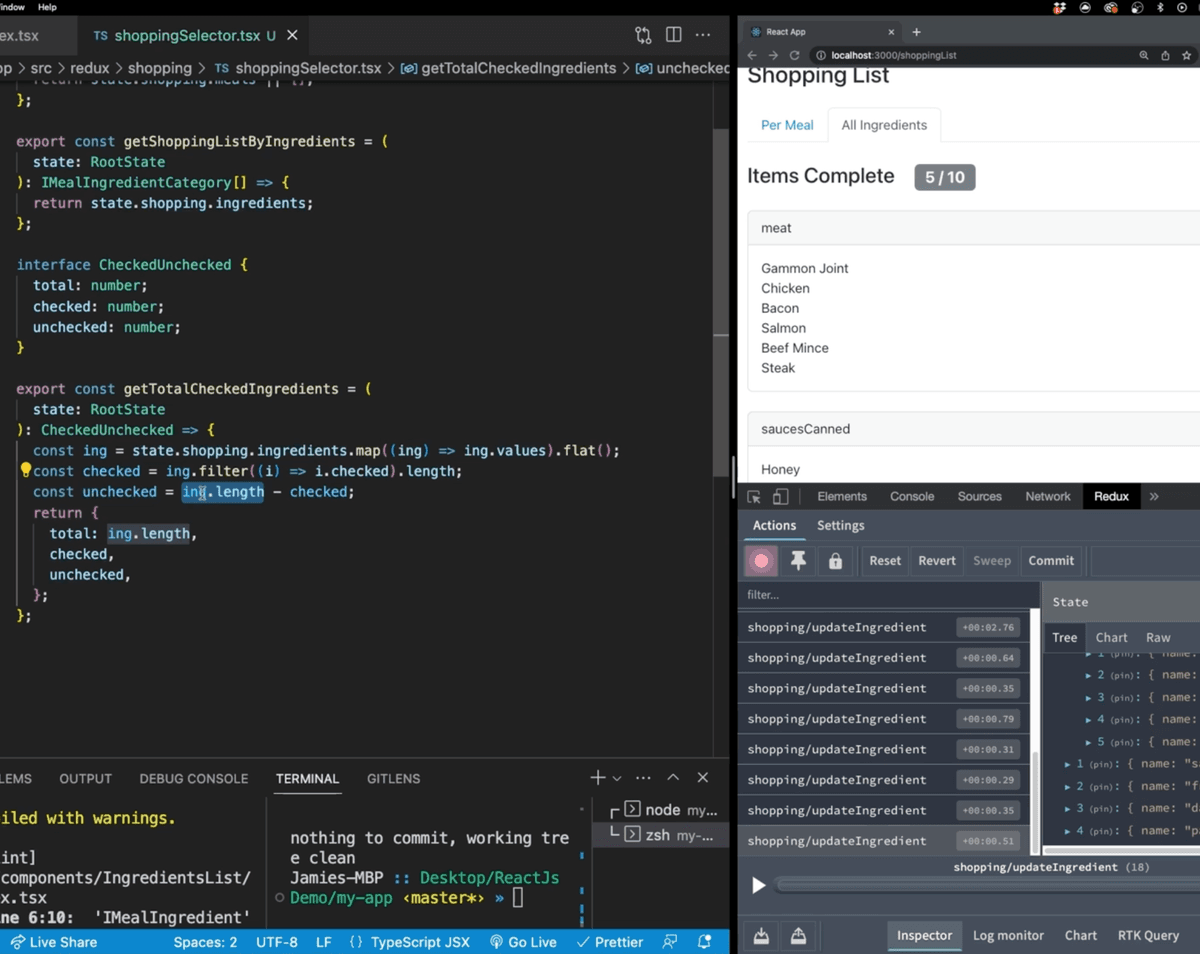Click Go Live in the status bar
The height and width of the screenshot is (954, 1200).
(x=522, y=941)
